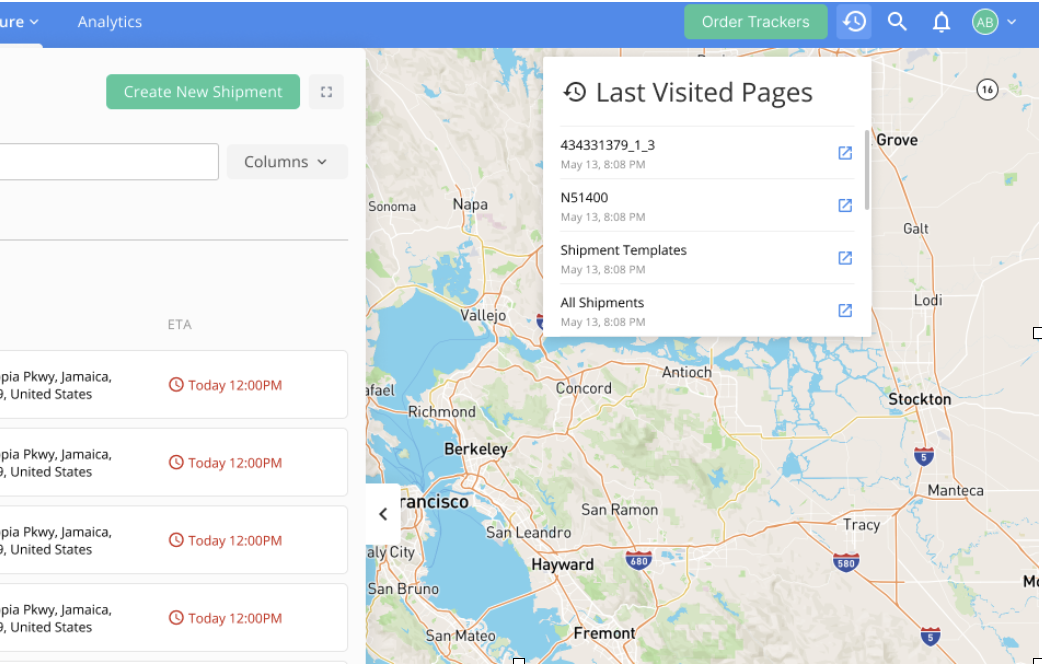Click the Sonoma label on the map

pyautogui.click(x=392, y=206)
